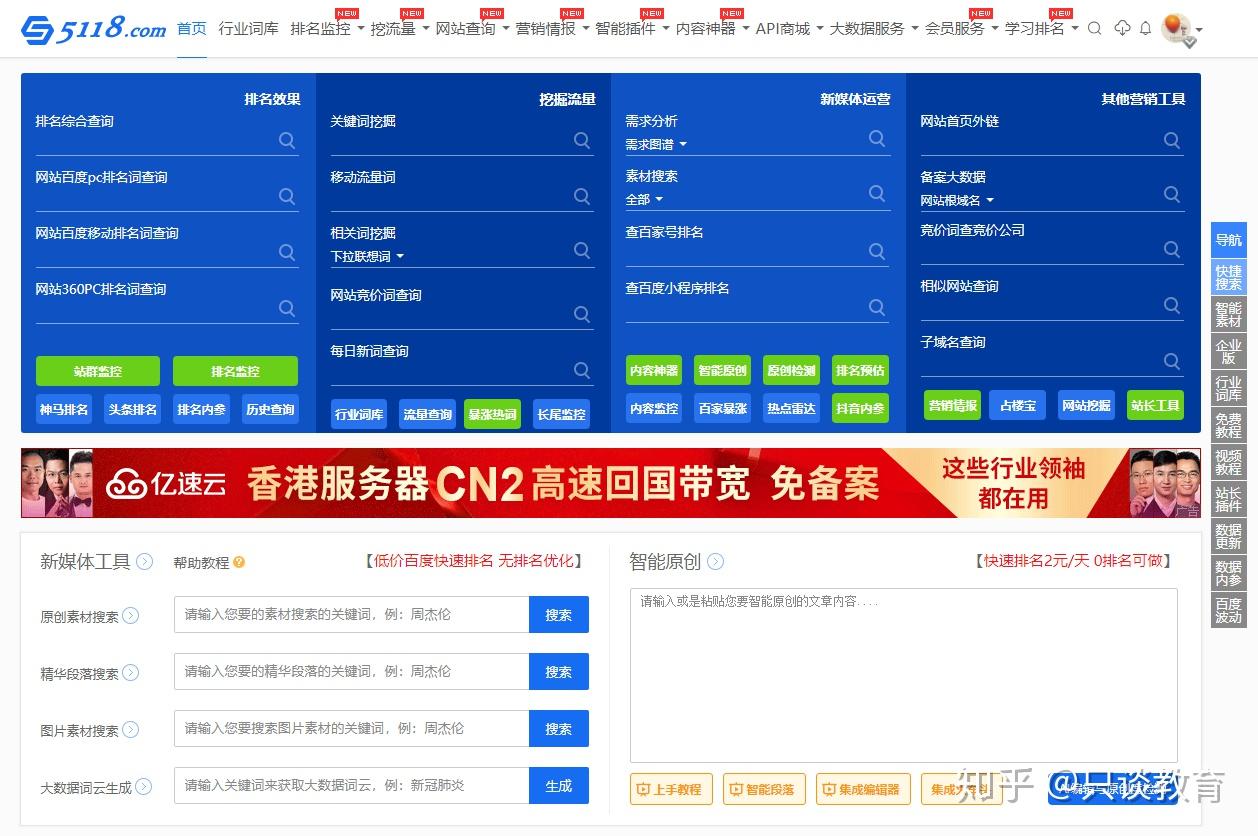Open the 行业词库 menu item
Viewport: 1258px width, 836px height.
click(248, 29)
